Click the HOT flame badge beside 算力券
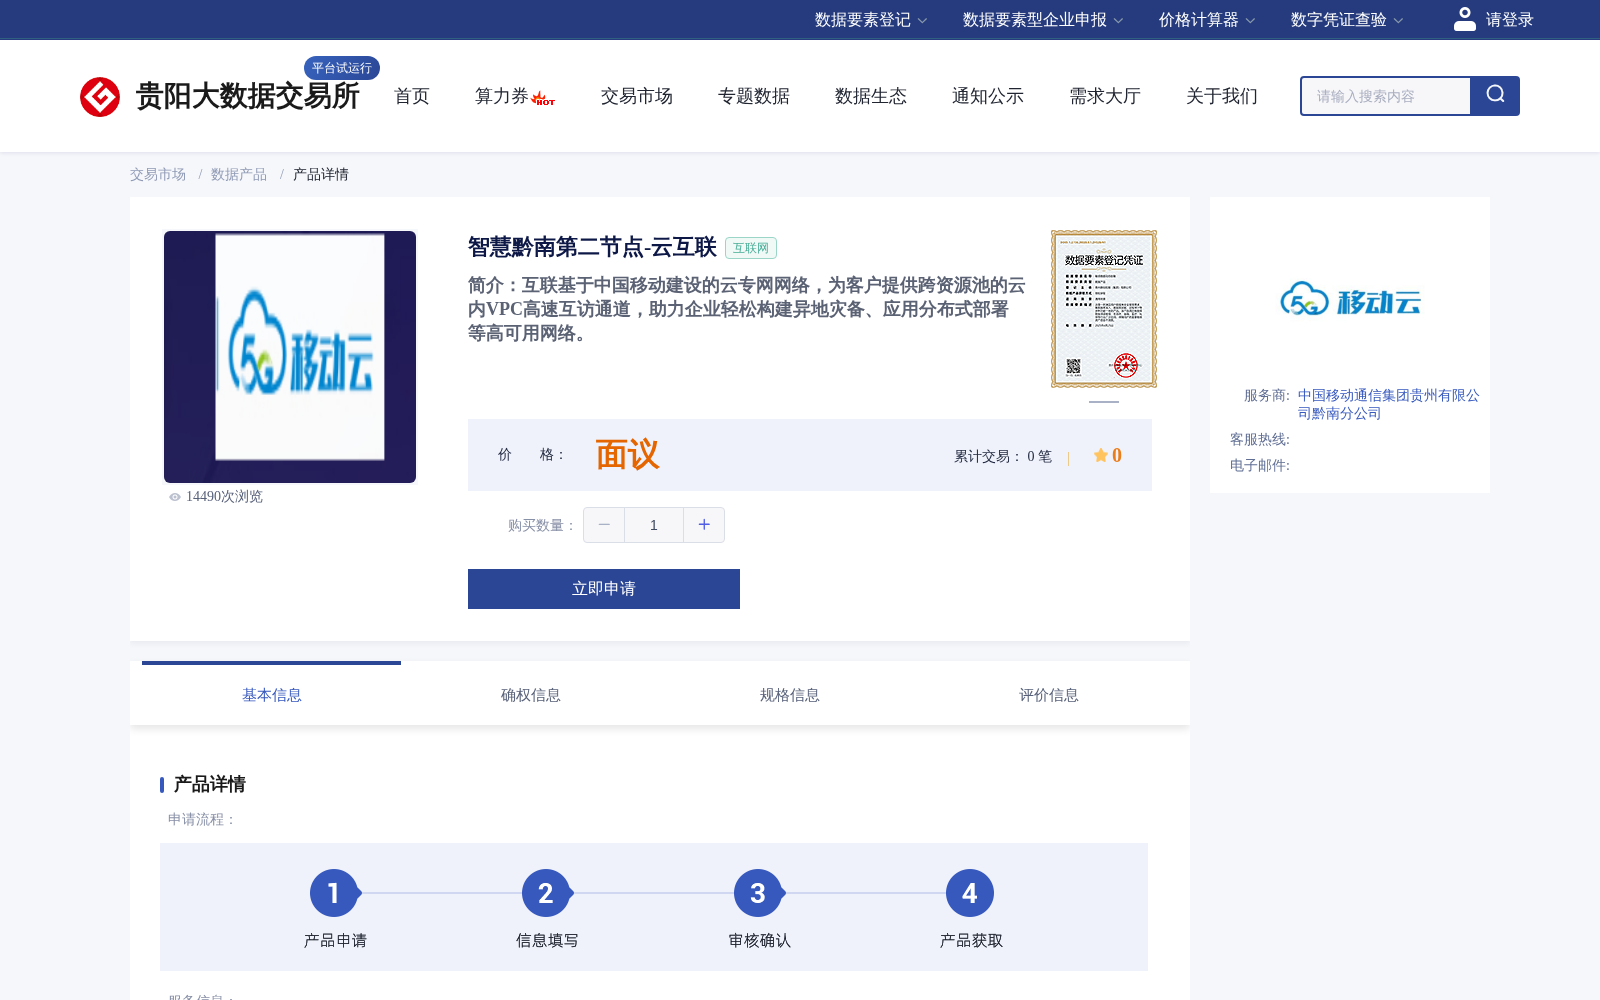 pos(543,98)
